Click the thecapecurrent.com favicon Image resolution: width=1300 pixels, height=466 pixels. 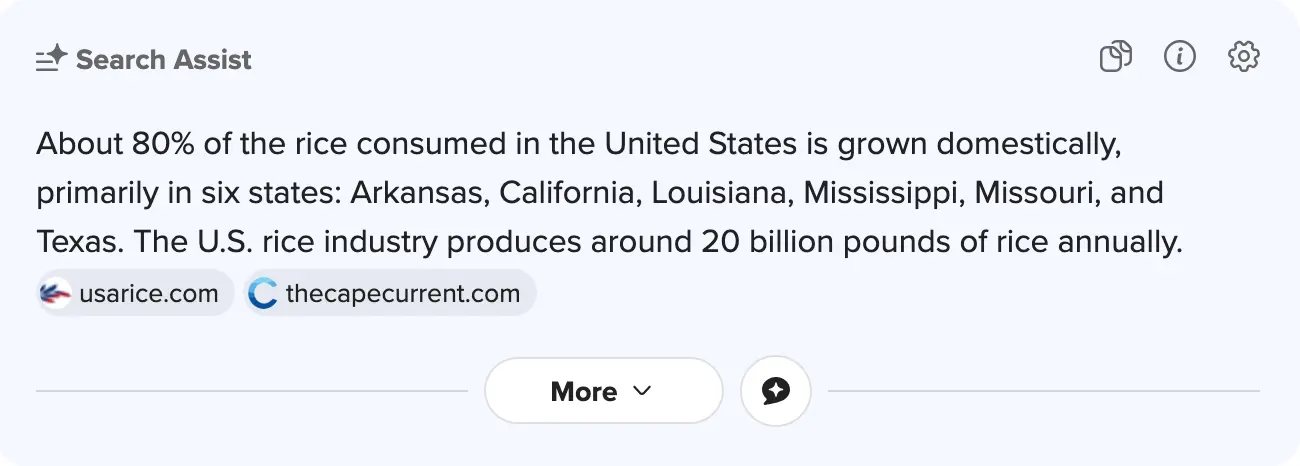tap(263, 294)
